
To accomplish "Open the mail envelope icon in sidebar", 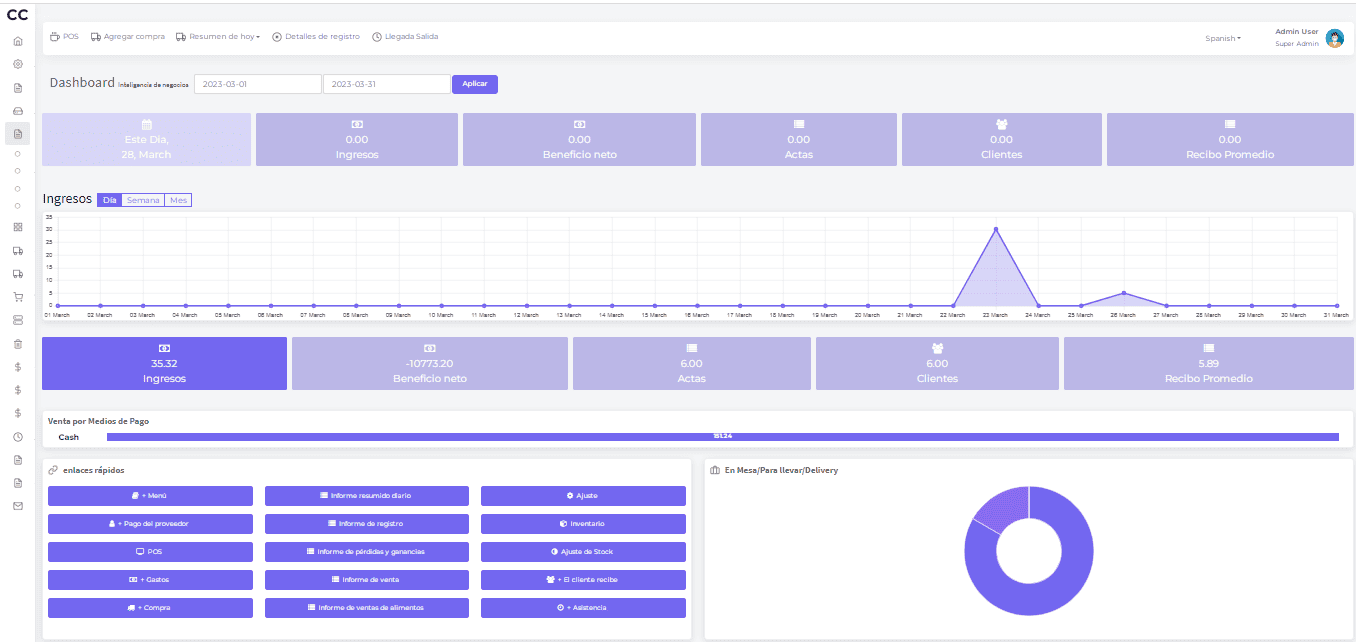I will click(x=17, y=506).
